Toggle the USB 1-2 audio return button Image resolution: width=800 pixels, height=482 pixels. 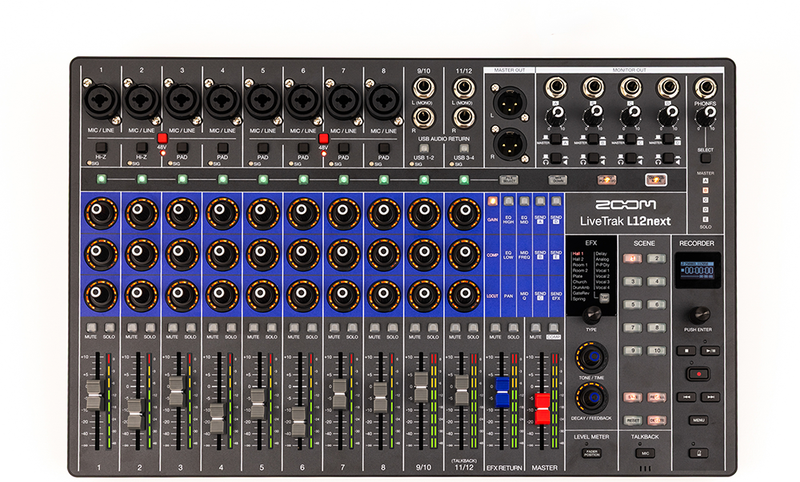(x=423, y=148)
